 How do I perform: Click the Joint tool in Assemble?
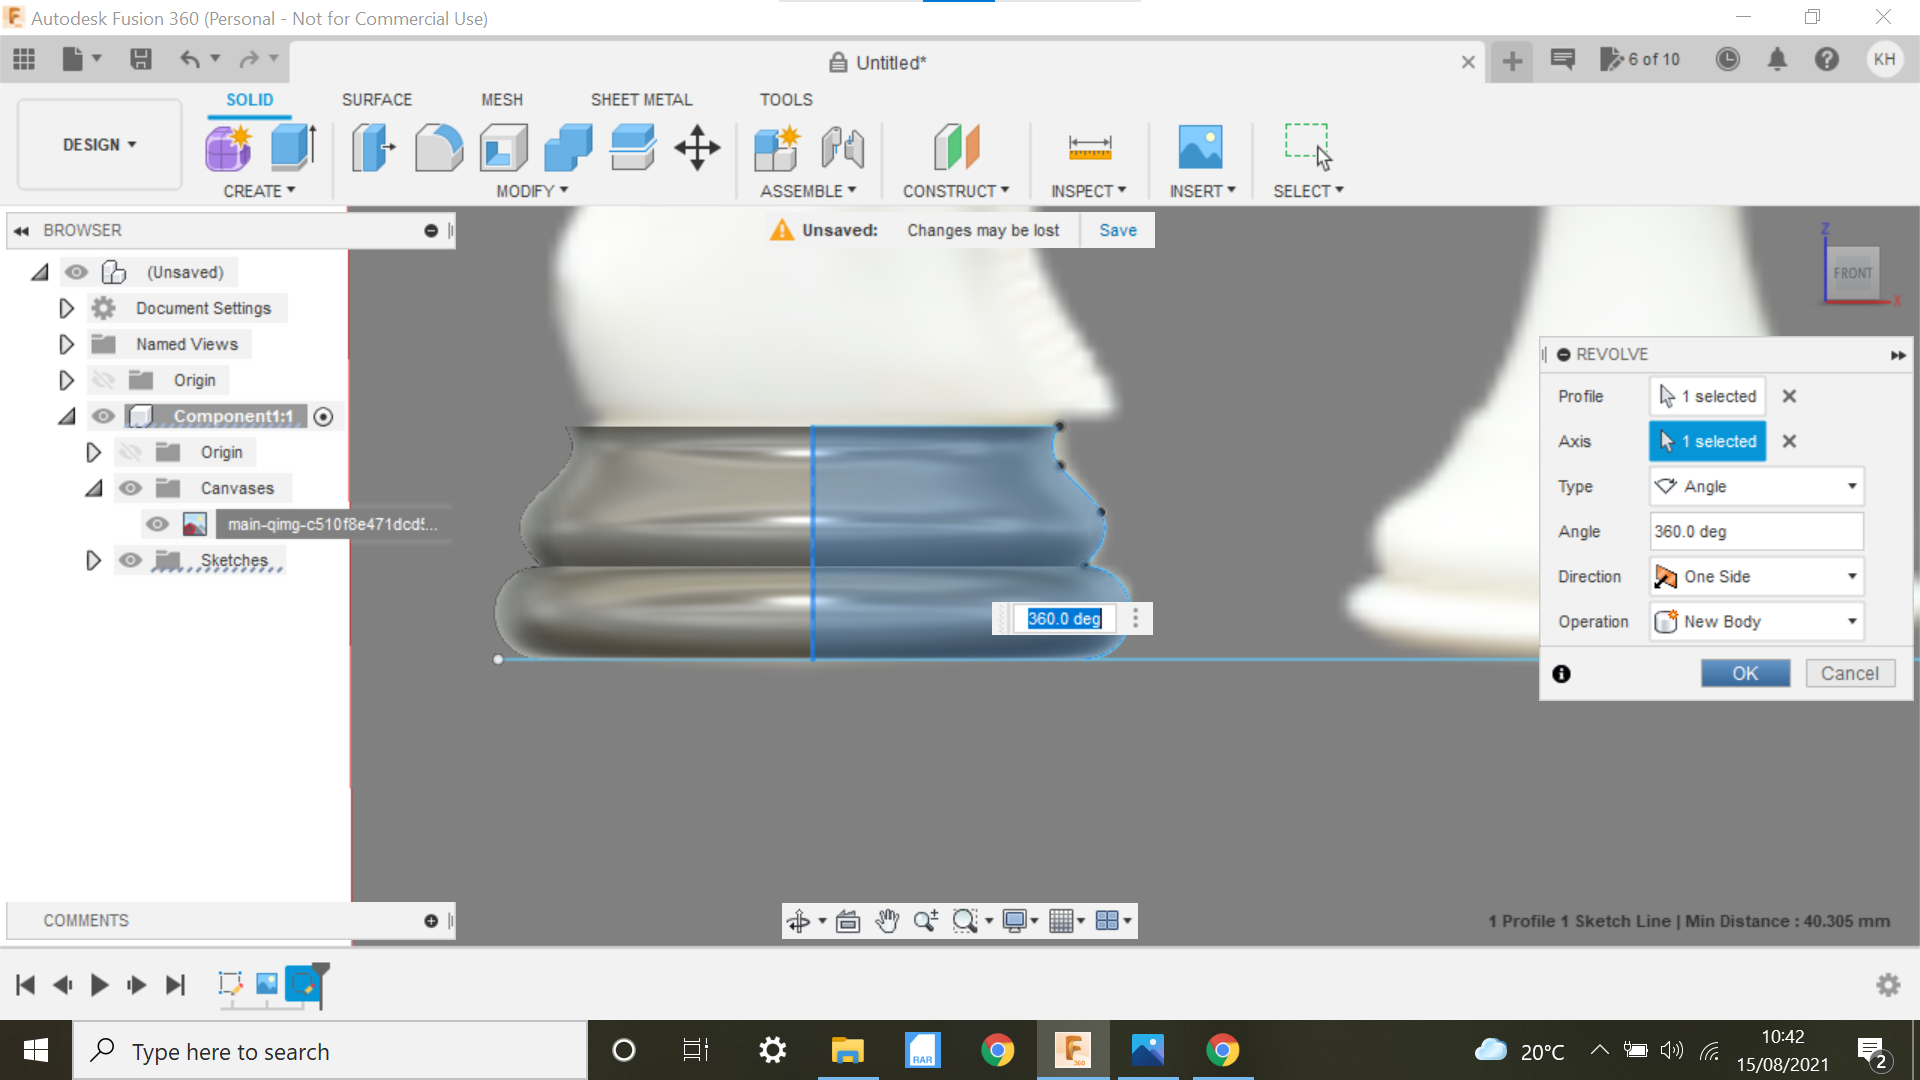click(842, 147)
